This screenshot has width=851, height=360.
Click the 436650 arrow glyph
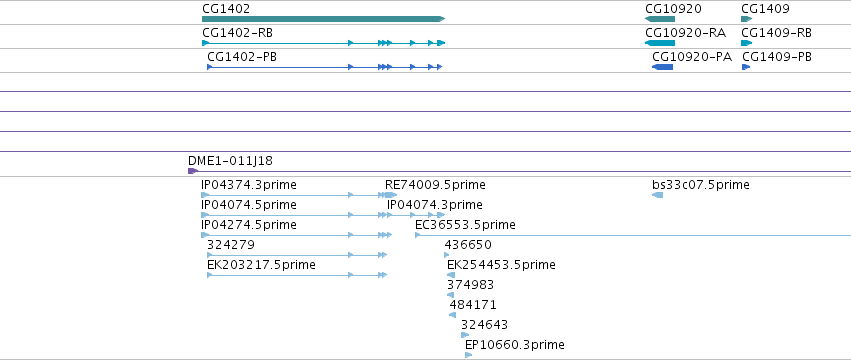447,255
